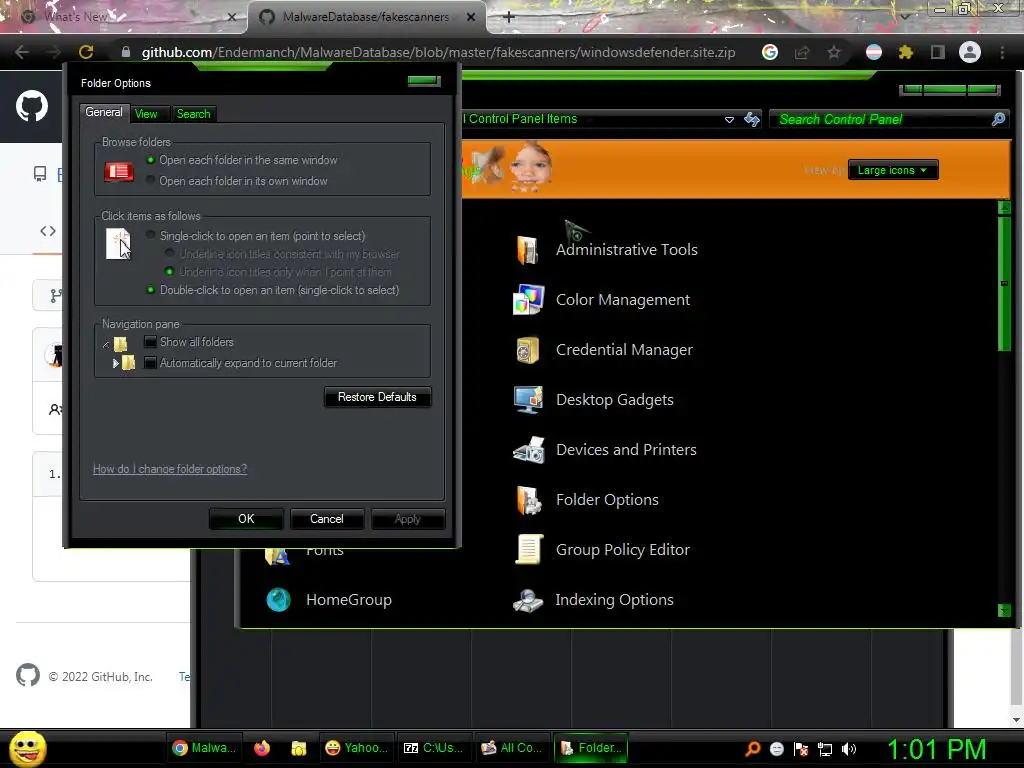Open Firefox from the taskbar
Viewport: 1024px width, 768px height.
click(262, 748)
